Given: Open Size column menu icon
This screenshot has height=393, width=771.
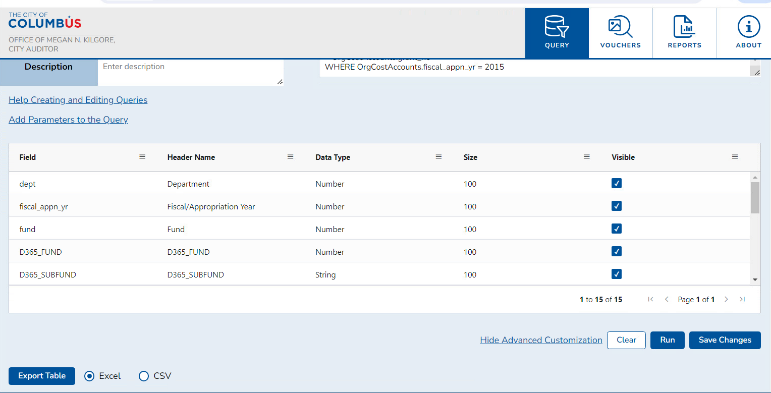Looking at the screenshot, I should (587, 157).
